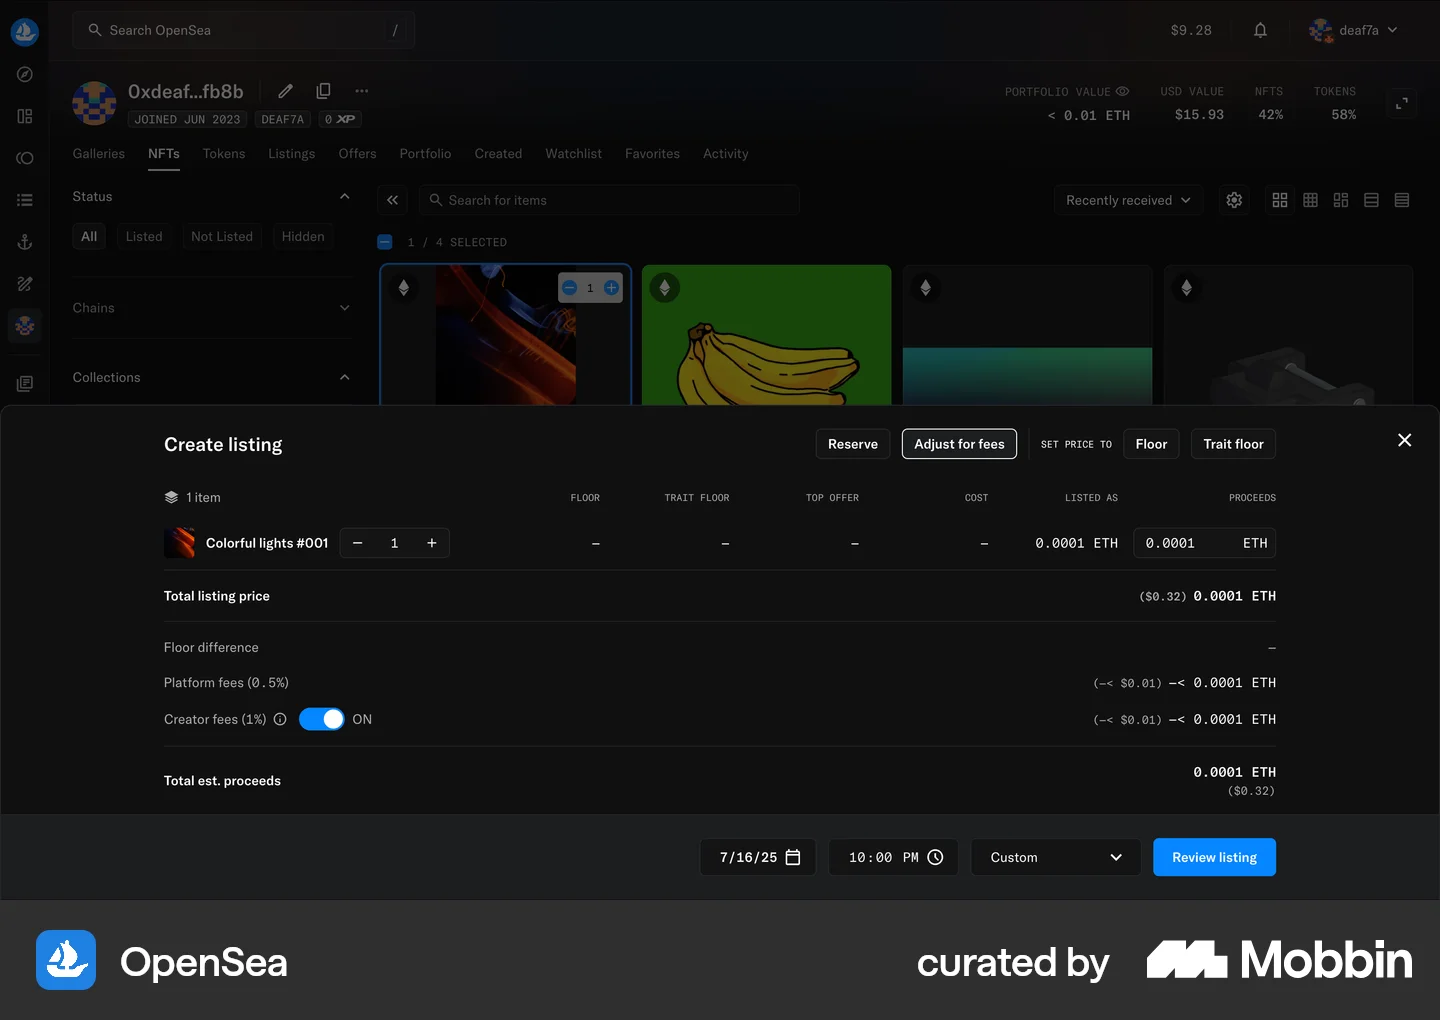Screen dimensions: 1440x1020
Task: Click the 7/16/25 expiration date field
Action: (x=758, y=857)
